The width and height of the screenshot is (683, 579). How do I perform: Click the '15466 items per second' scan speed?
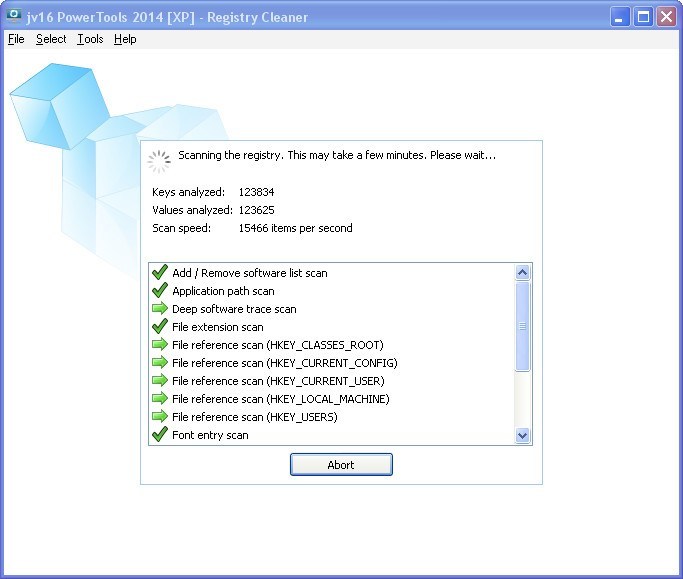[x=295, y=228]
